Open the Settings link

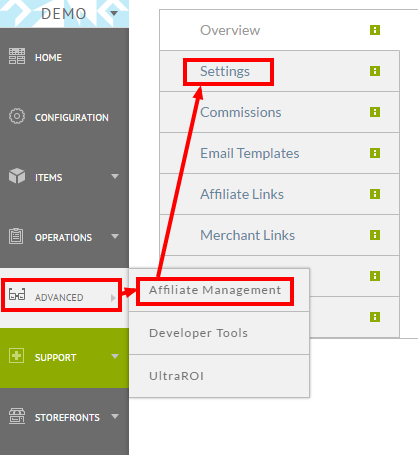[x=225, y=71]
